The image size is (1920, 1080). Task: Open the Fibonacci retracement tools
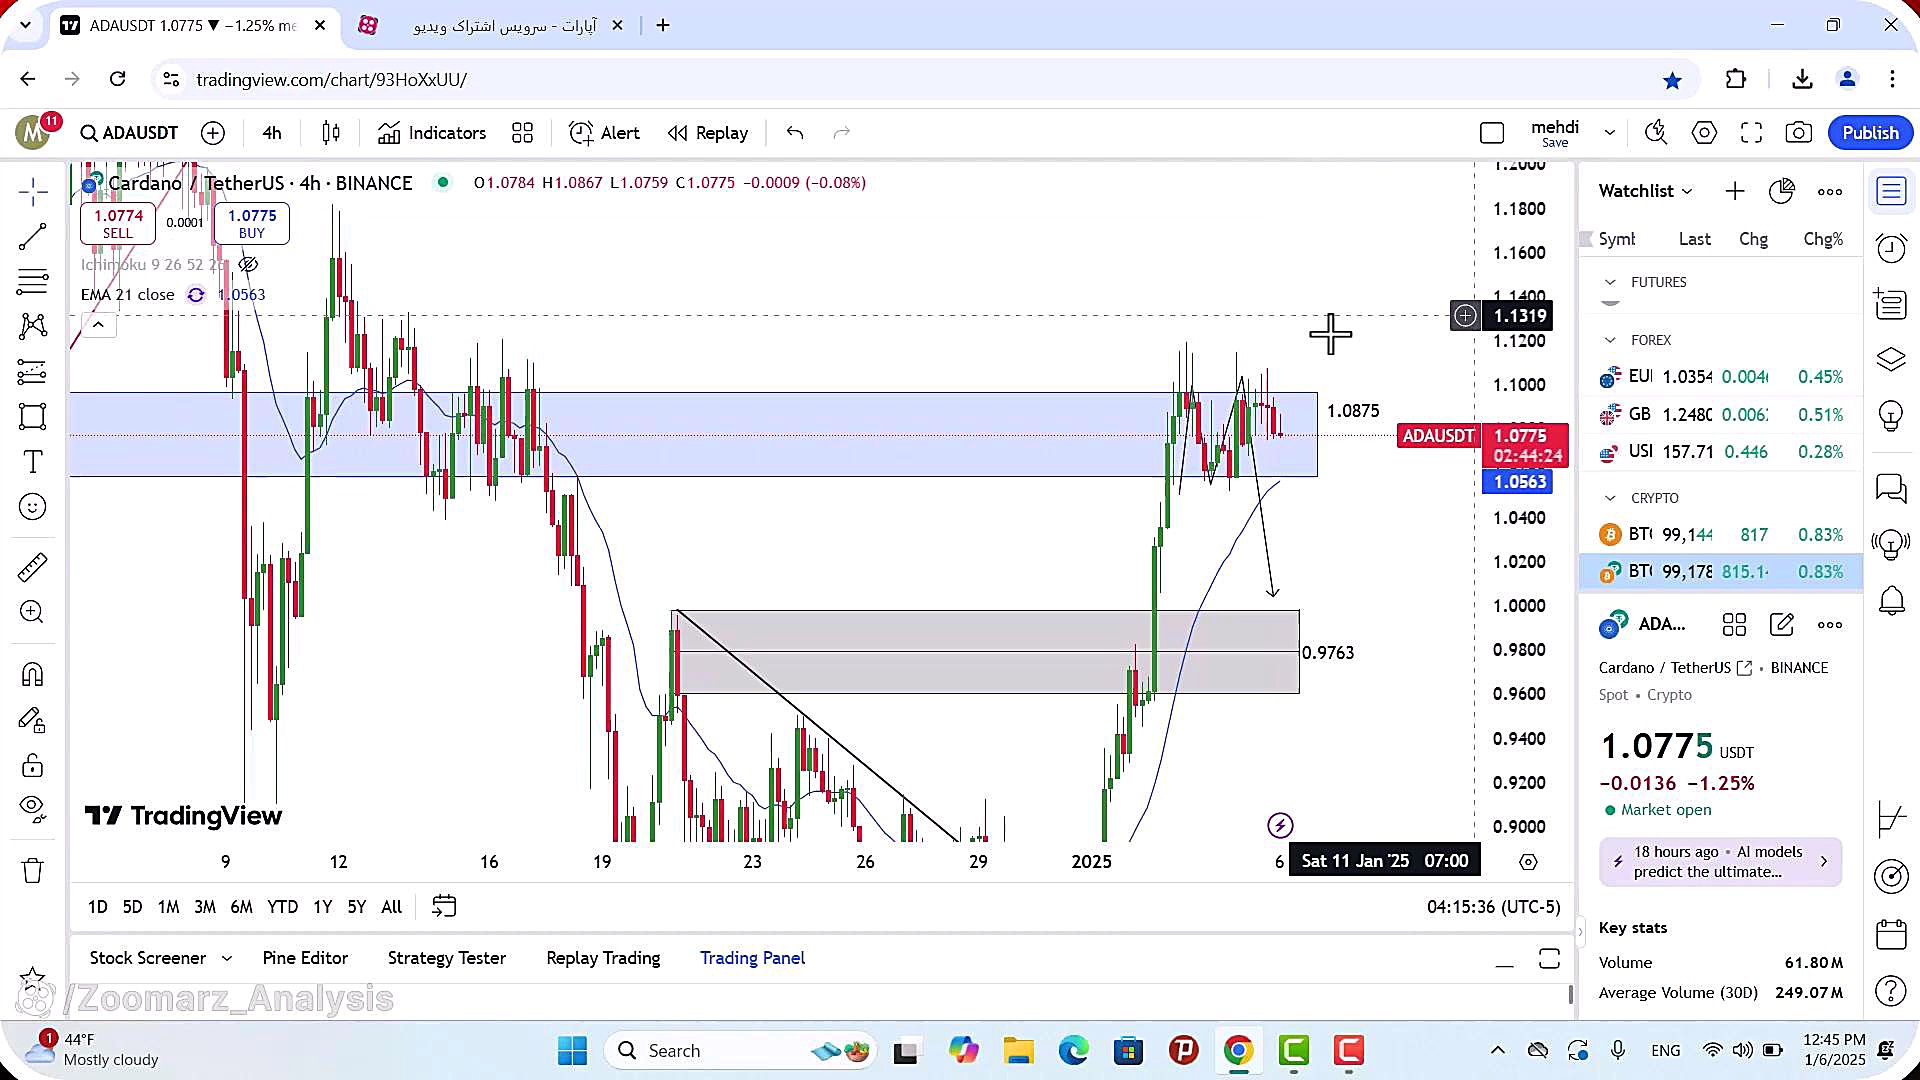pyautogui.click(x=32, y=282)
